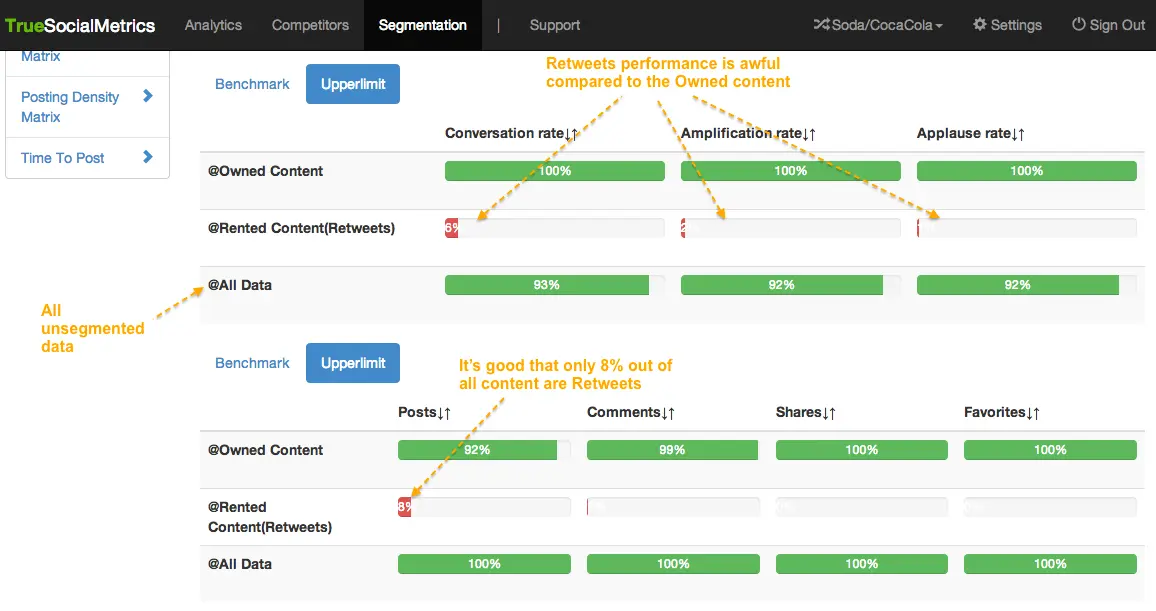1156x611 pixels.
Task: Open the Competitors tab
Action: [x=310, y=25]
